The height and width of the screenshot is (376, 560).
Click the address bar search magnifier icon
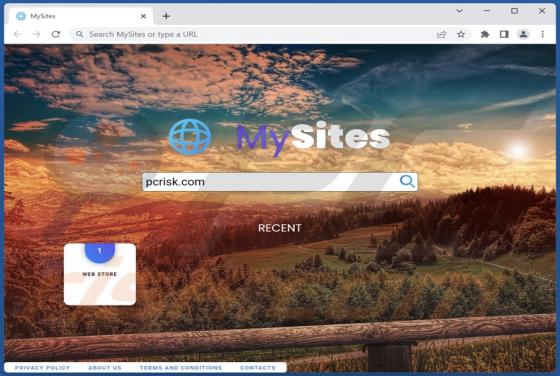pos(80,34)
